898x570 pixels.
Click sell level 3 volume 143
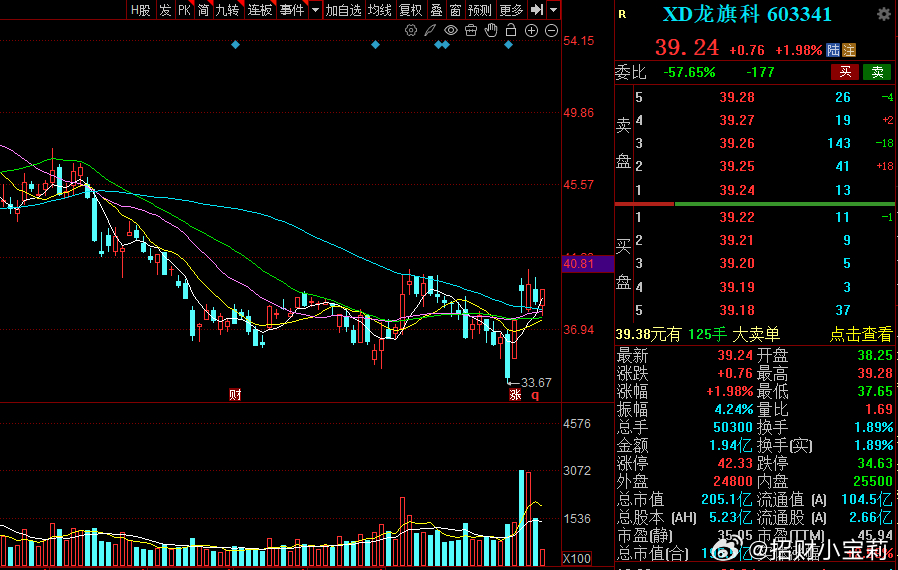839,143
